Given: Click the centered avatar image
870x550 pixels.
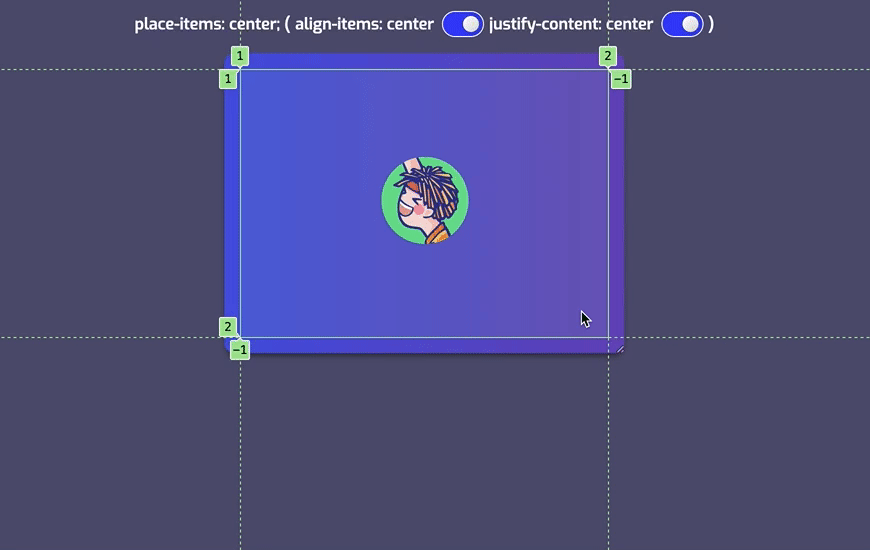Looking at the screenshot, I should tap(425, 200).
